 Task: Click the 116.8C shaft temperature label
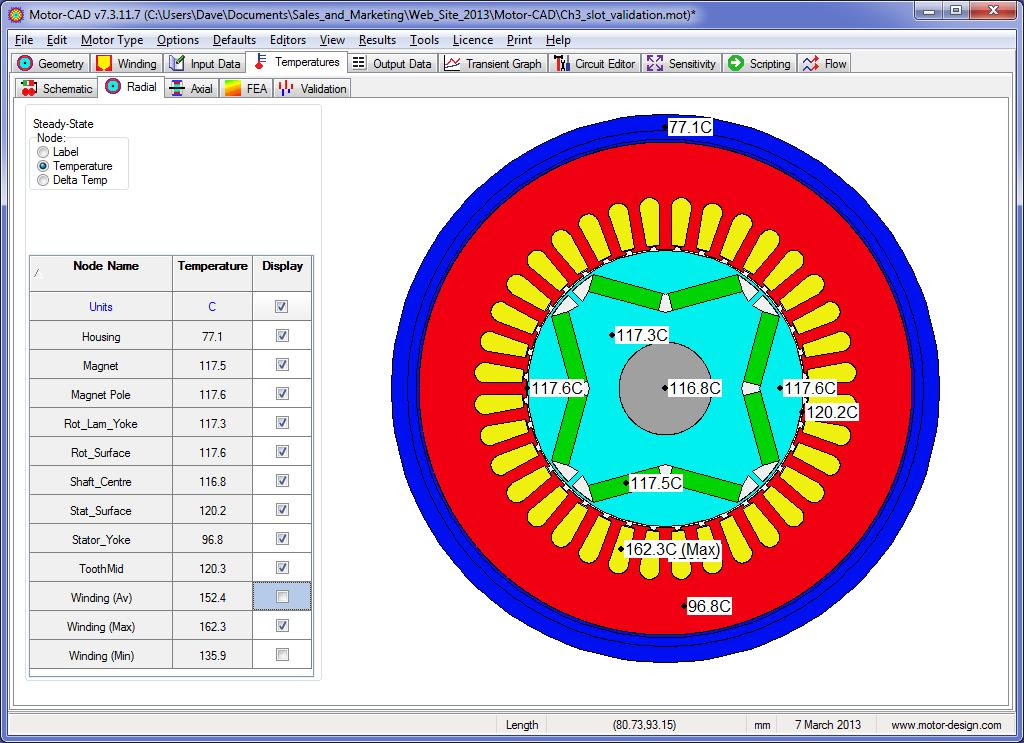695,388
